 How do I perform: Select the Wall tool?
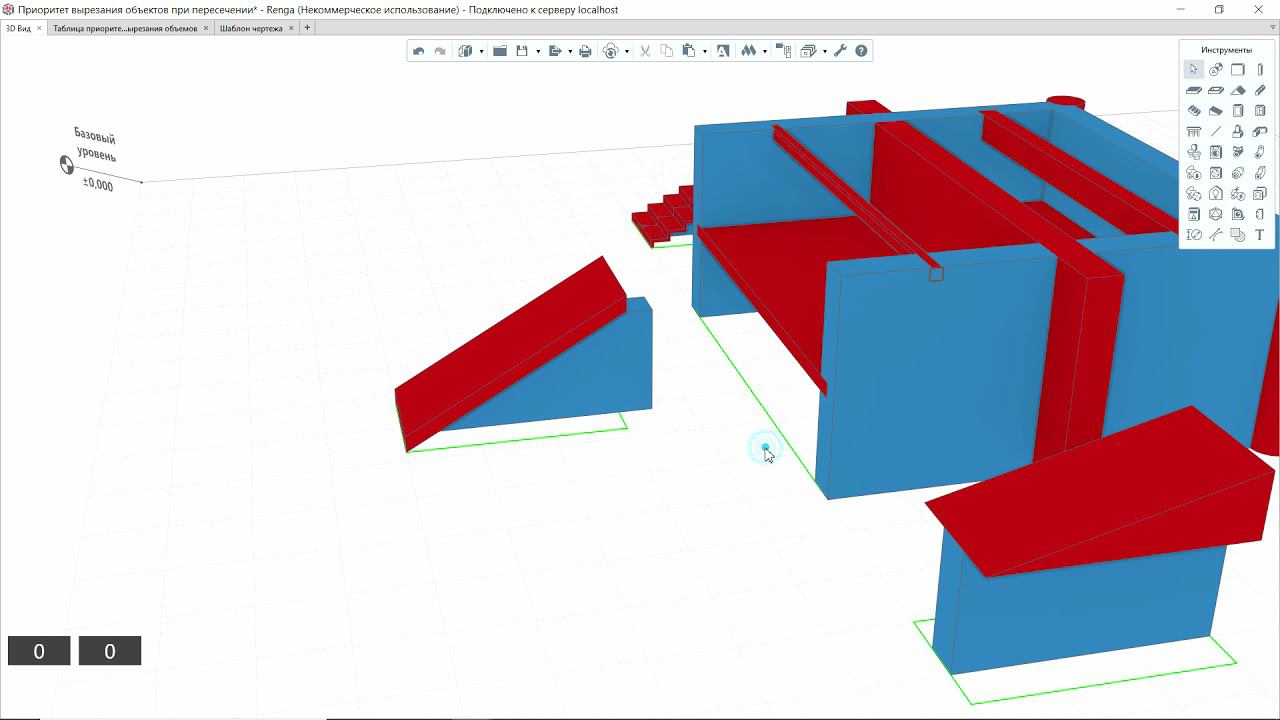point(1238,70)
